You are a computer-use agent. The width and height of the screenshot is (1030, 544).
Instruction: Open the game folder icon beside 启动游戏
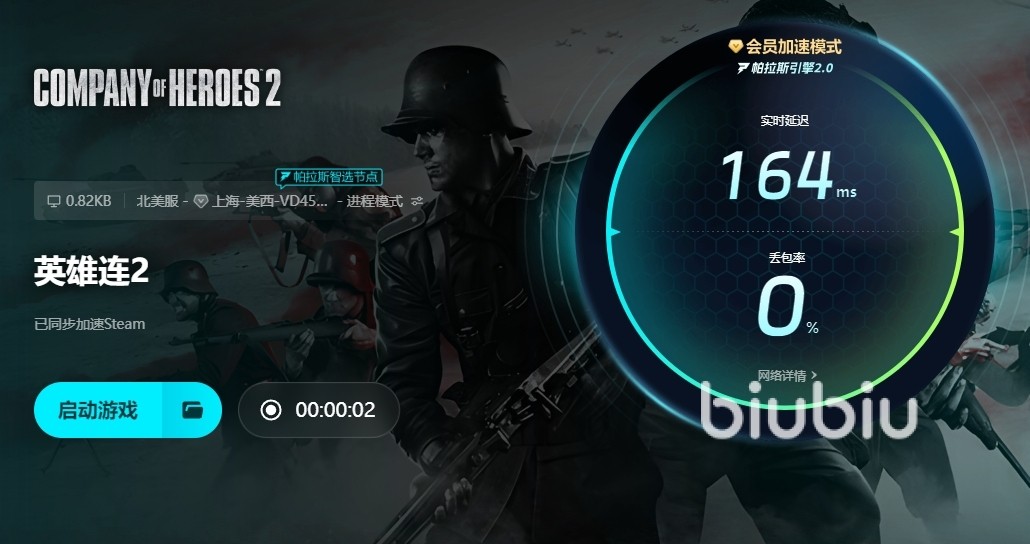(x=192, y=410)
